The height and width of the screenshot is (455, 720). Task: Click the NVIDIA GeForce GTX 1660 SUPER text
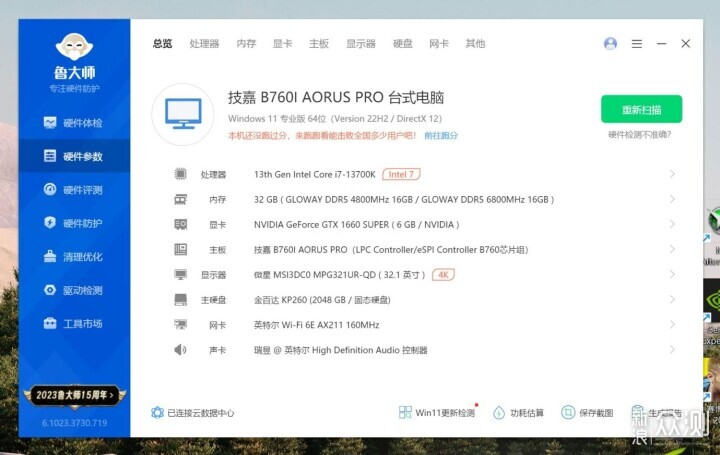click(356, 225)
